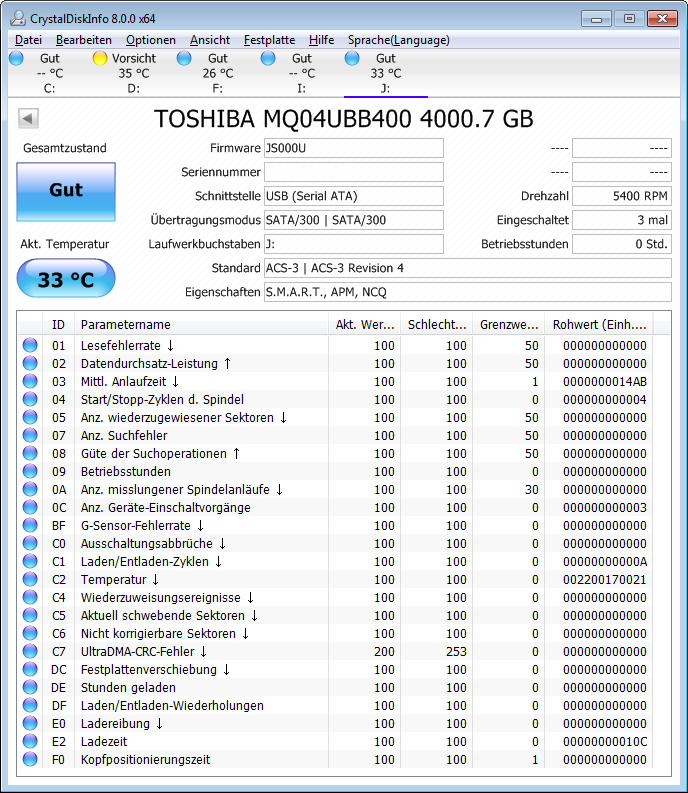Sort by Akt. Wer... column header
Screen dimensions: 688x793
(x=364, y=325)
